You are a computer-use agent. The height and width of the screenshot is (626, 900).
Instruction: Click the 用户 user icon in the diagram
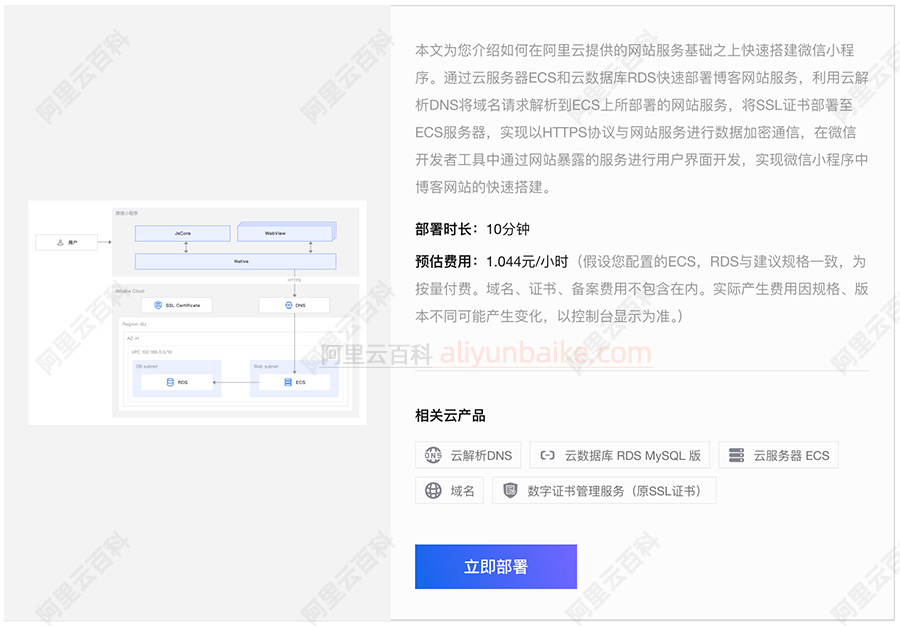(60, 242)
